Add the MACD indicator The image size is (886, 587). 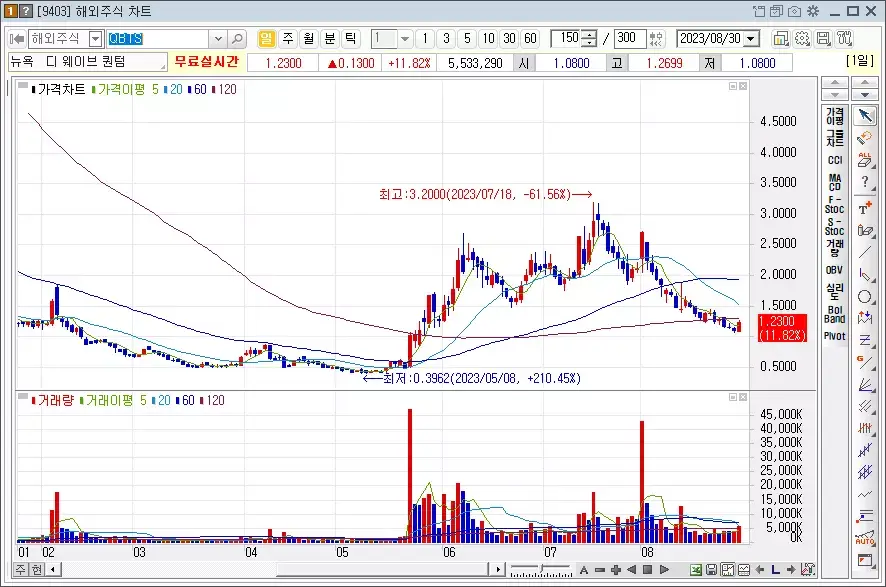point(835,182)
